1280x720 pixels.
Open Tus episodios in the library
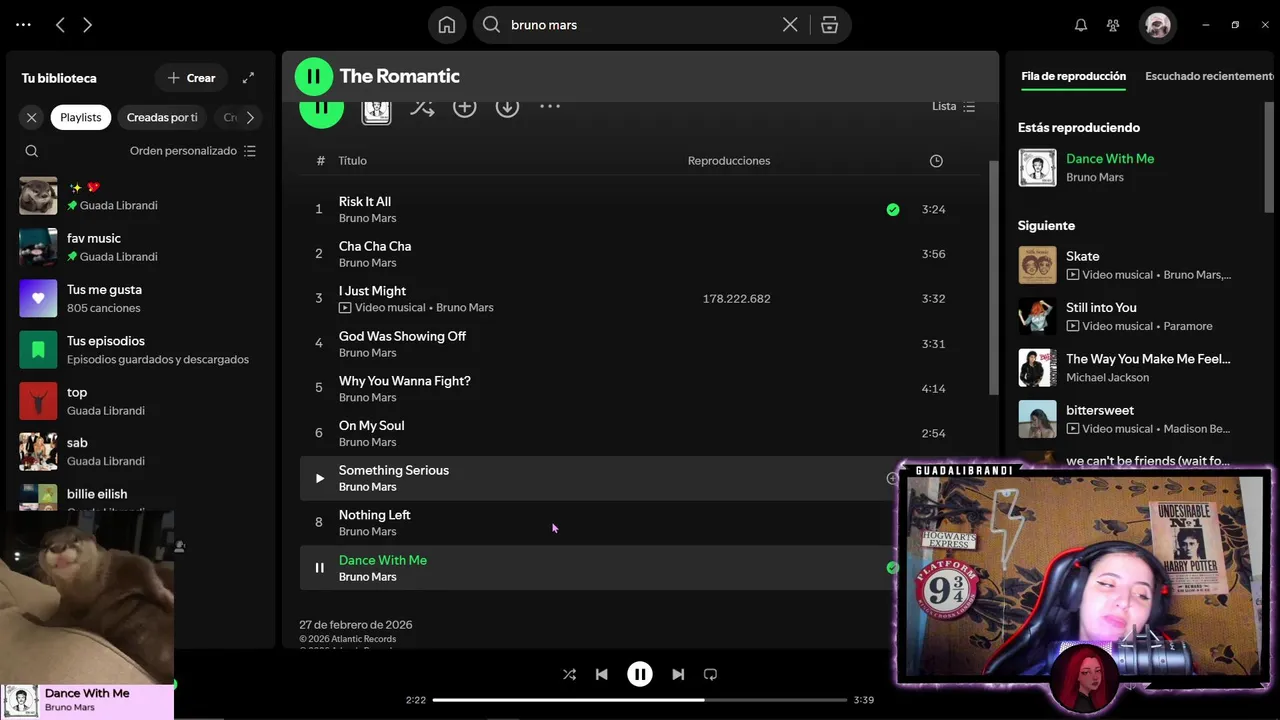[140, 349]
